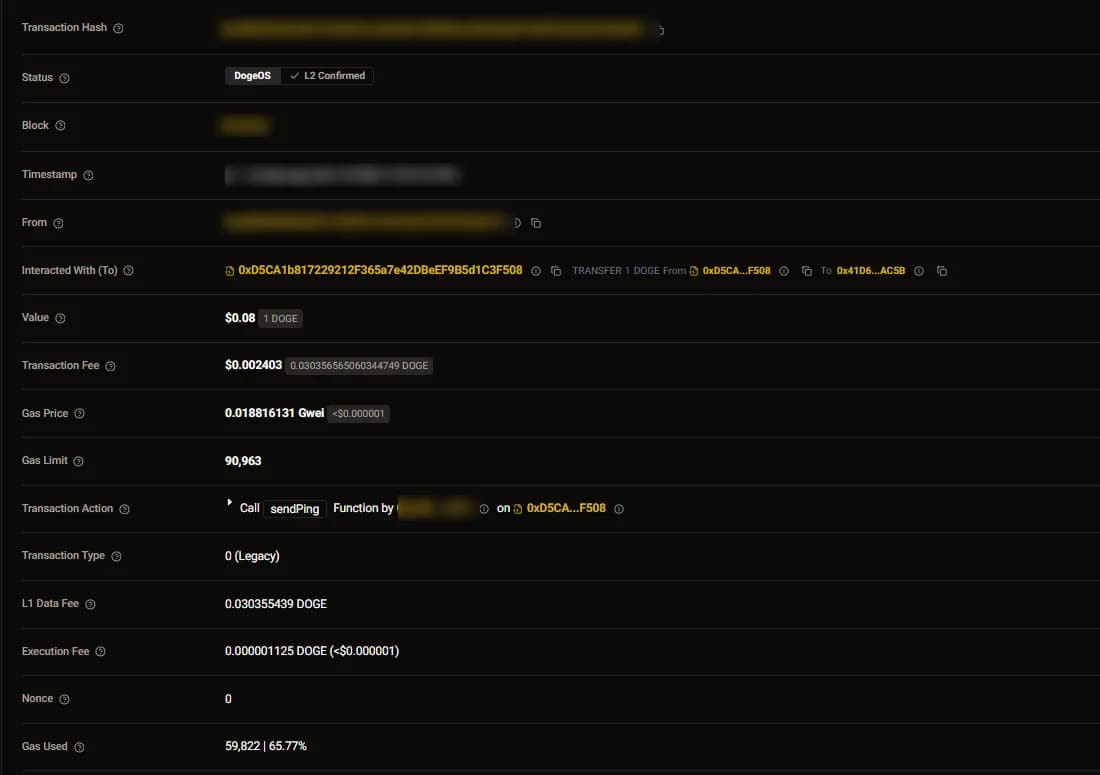This screenshot has width=1100, height=775.
Task: Click the TRANSFER 1 DOGE From text
Action: point(629,271)
